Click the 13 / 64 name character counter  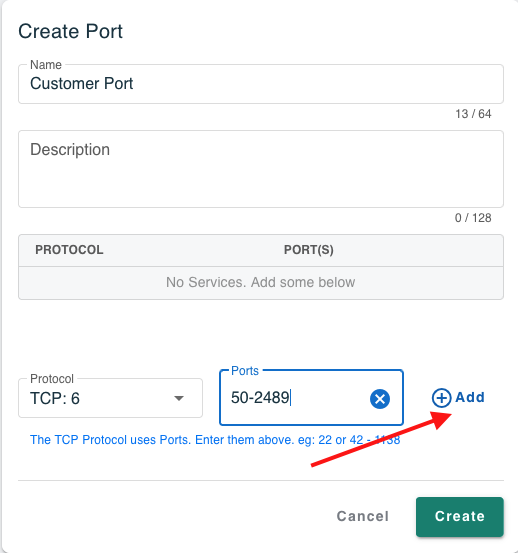(x=473, y=114)
